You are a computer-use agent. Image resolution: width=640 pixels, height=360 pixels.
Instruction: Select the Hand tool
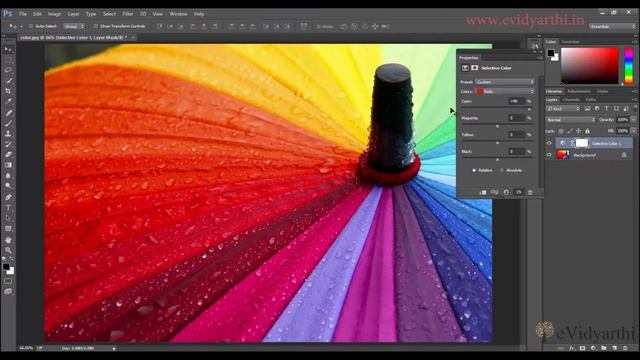click(8, 240)
